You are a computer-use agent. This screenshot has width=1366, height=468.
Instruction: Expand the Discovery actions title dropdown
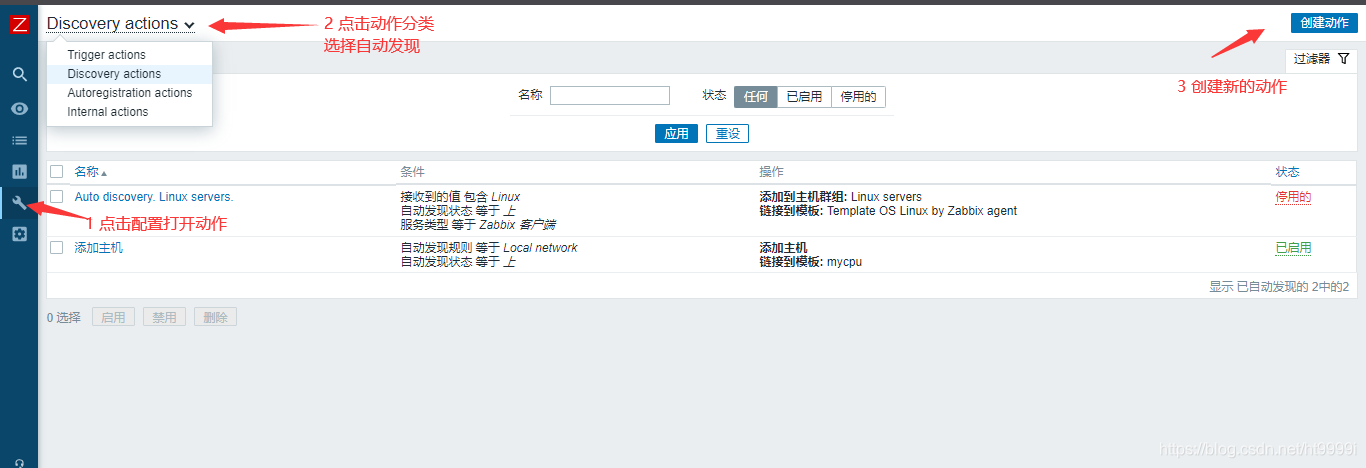(120, 23)
